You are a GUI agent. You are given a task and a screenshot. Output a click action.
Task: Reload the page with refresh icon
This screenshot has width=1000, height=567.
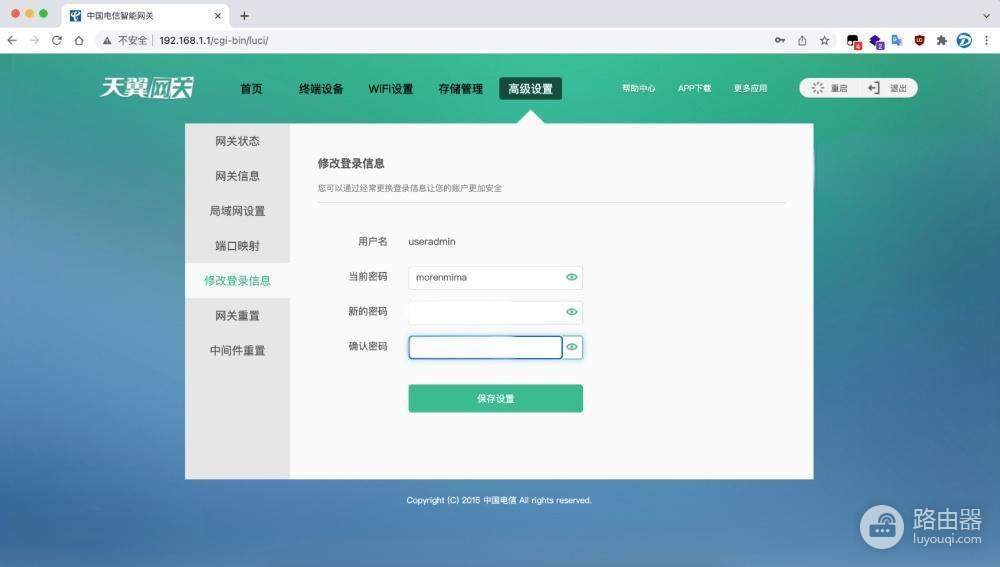pyautogui.click(x=57, y=40)
